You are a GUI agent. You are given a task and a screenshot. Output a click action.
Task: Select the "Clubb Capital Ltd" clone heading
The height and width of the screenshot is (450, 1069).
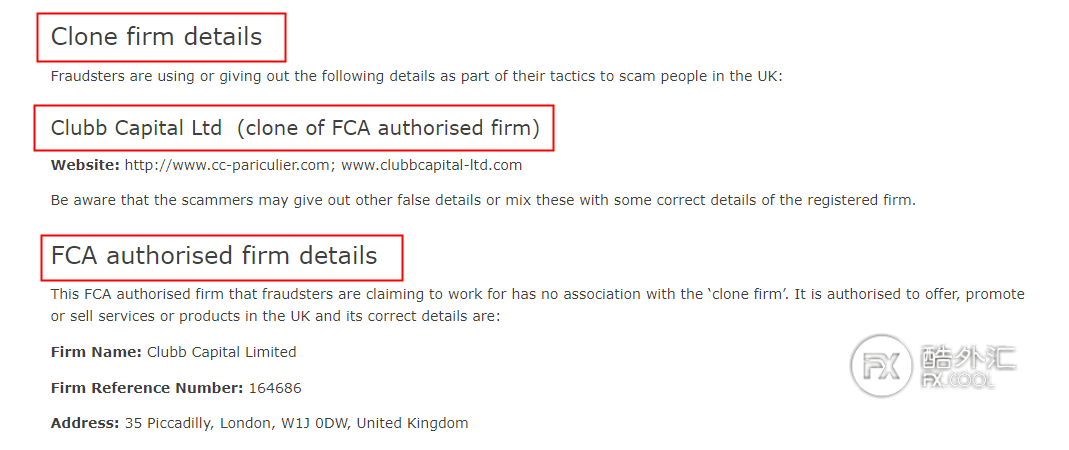coord(136,128)
